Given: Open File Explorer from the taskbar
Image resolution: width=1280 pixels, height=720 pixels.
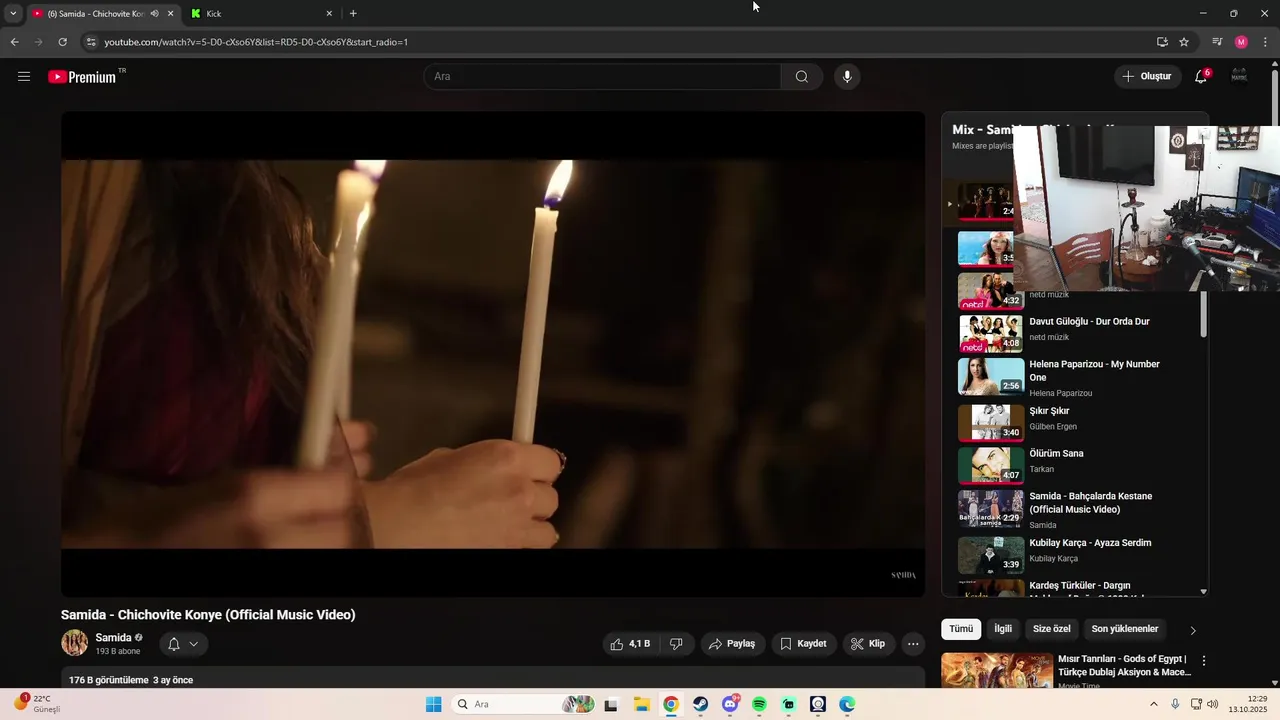Looking at the screenshot, I should click(x=641, y=704).
